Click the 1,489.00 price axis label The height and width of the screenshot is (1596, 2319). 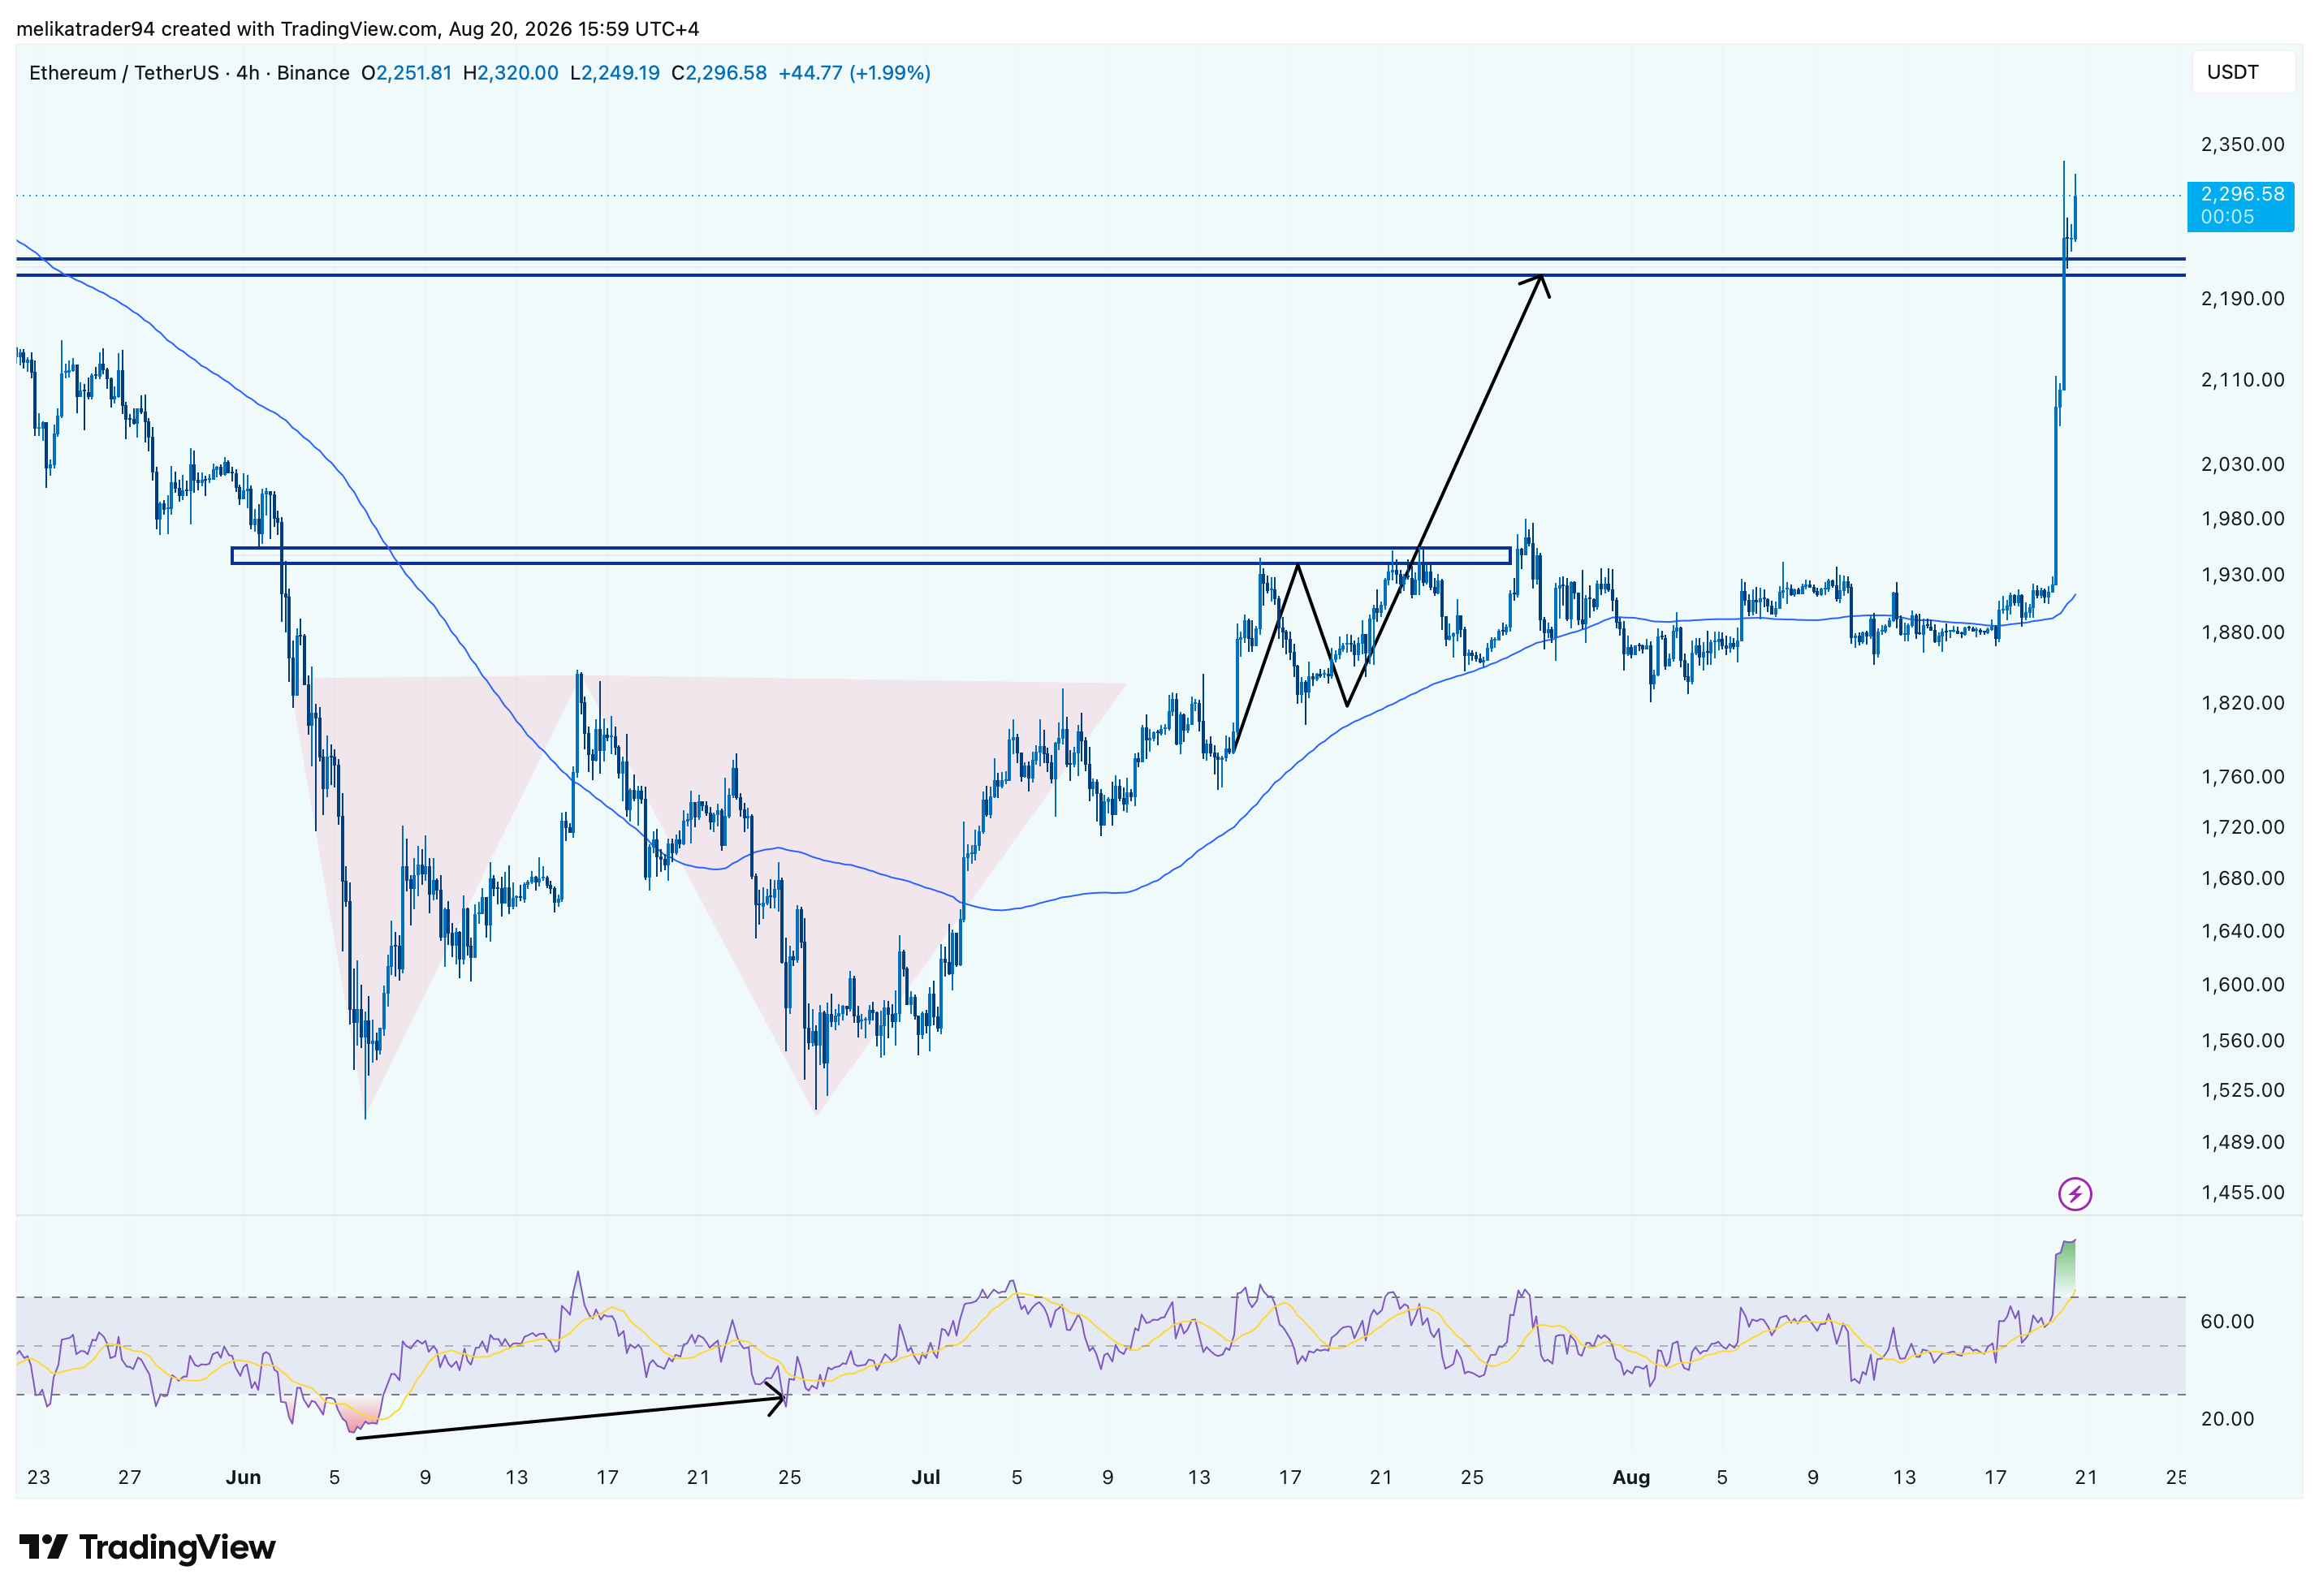(x=2242, y=1142)
